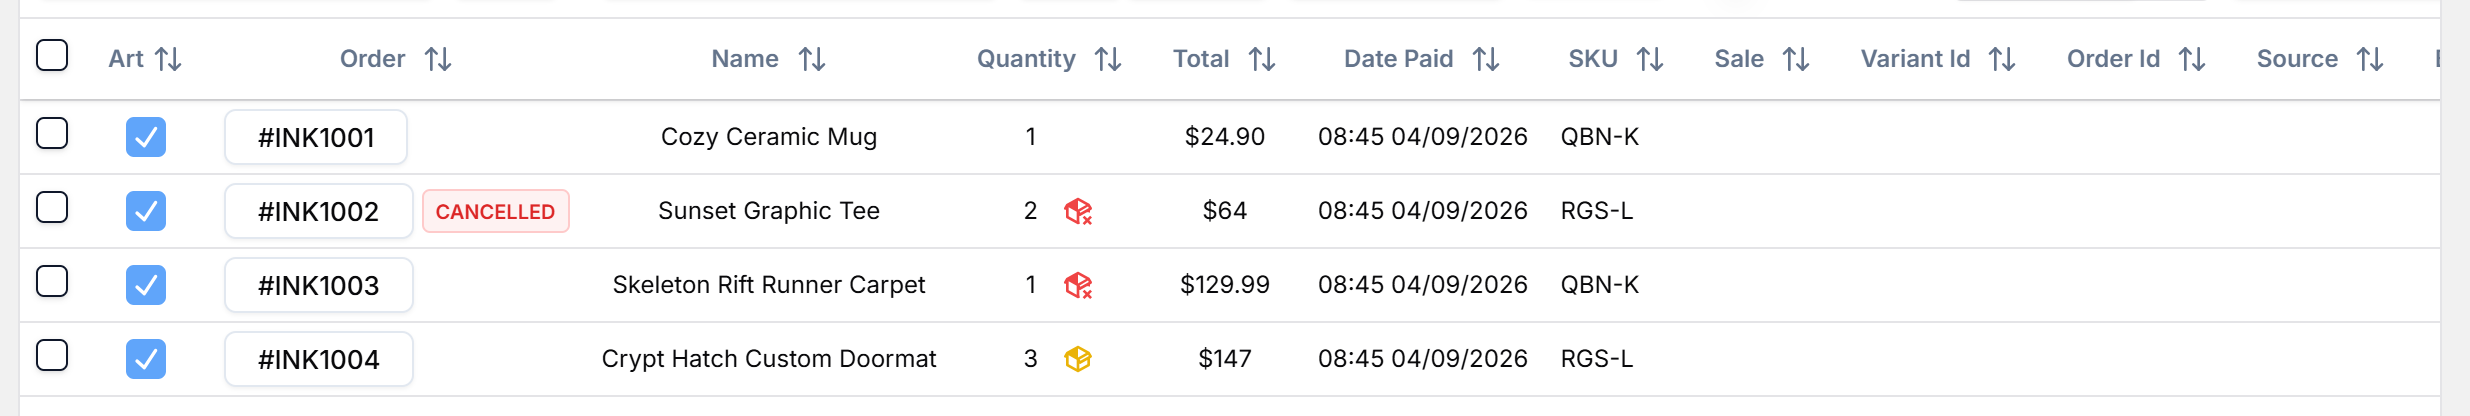
Task: Click red package icon on Skeleton Rift Runner Carpet row
Action: (1078, 285)
